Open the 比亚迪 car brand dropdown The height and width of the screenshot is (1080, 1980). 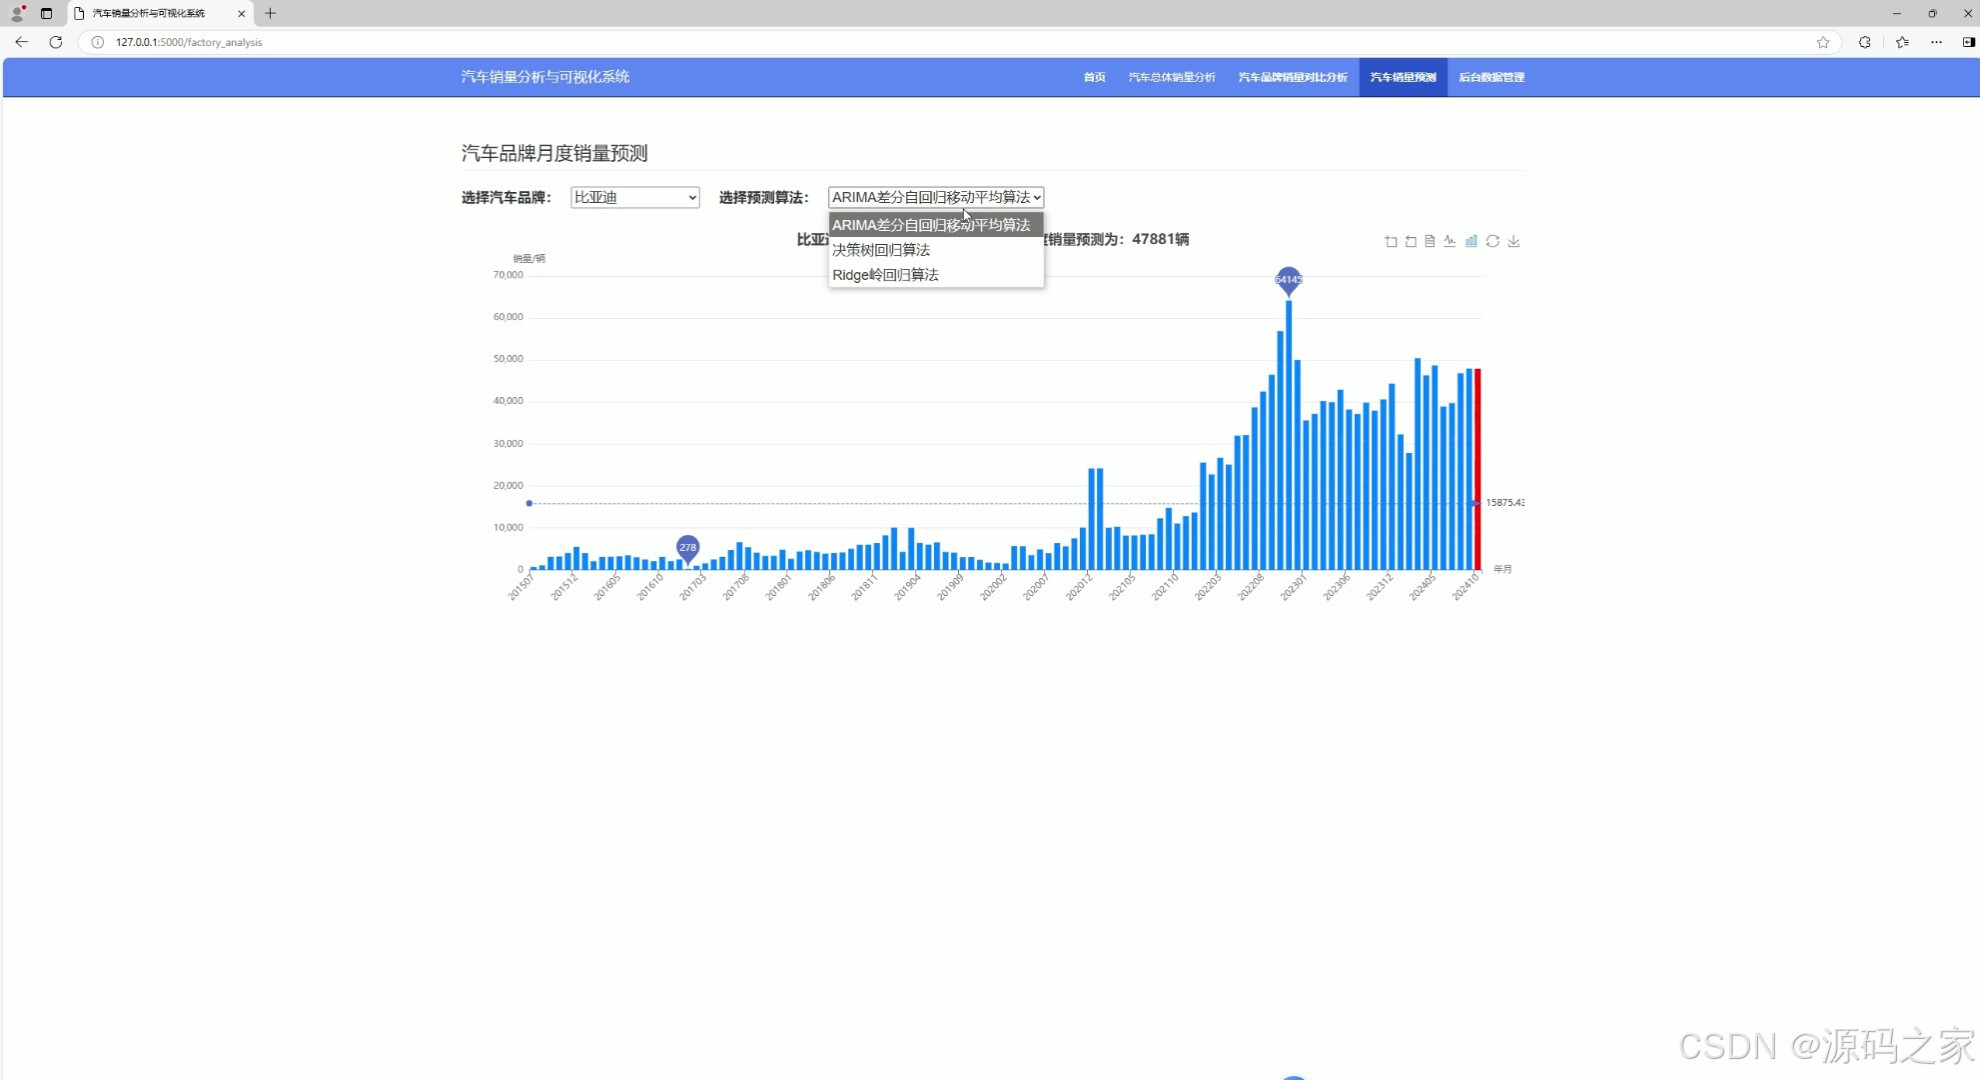(x=634, y=197)
